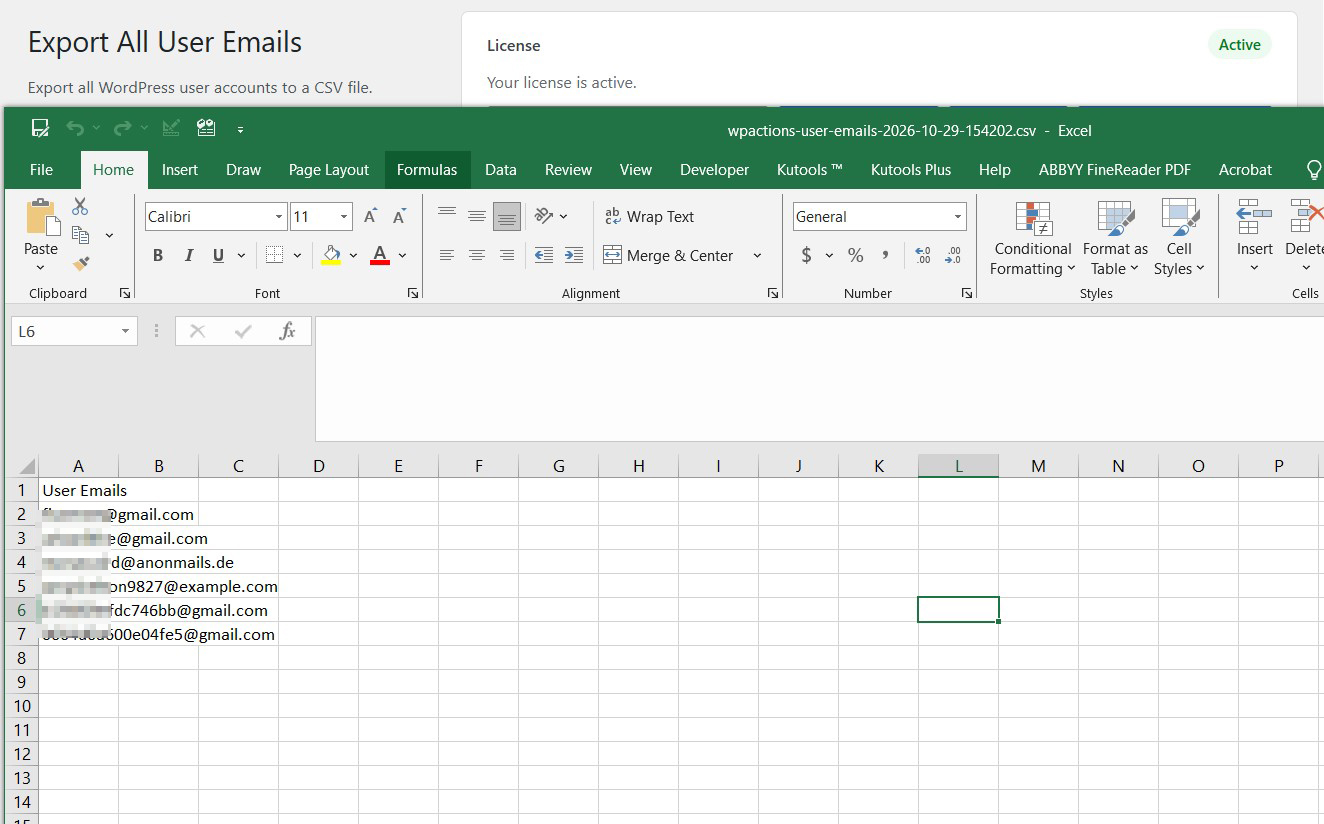The width and height of the screenshot is (1324, 824).
Task: Click Merge & Center button
Action: click(669, 256)
